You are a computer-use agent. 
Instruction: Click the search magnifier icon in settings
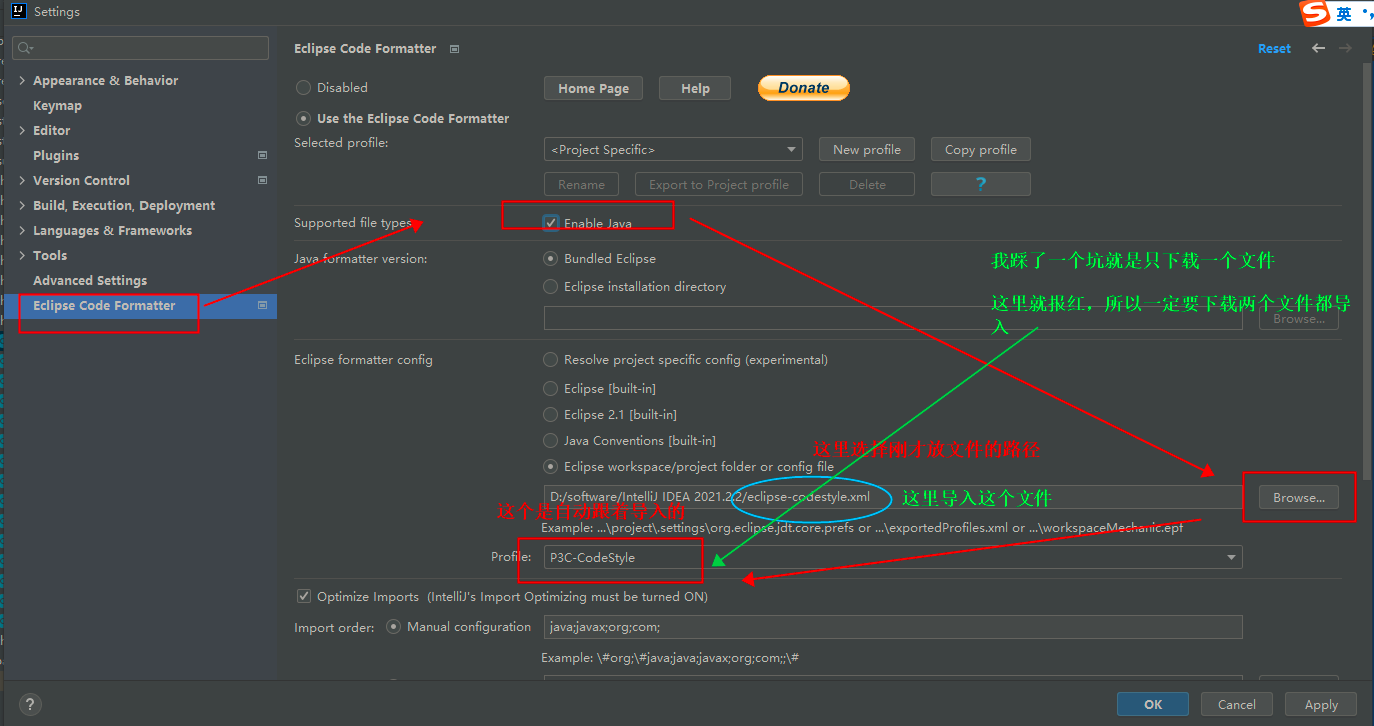point(25,48)
